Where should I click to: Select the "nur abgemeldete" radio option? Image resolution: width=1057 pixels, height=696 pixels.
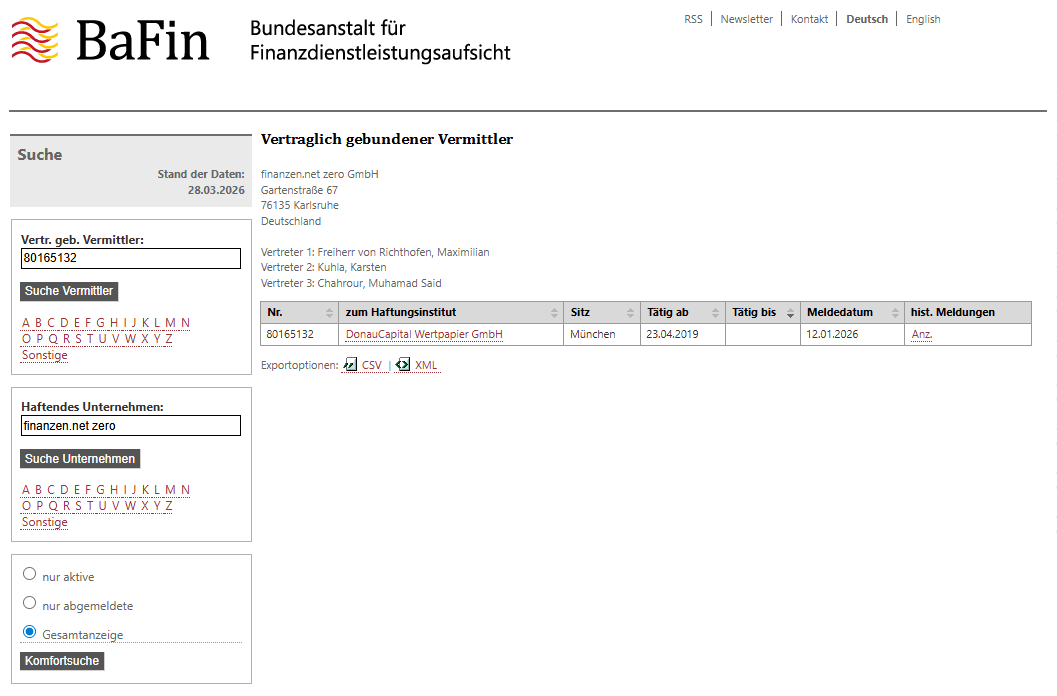30,602
